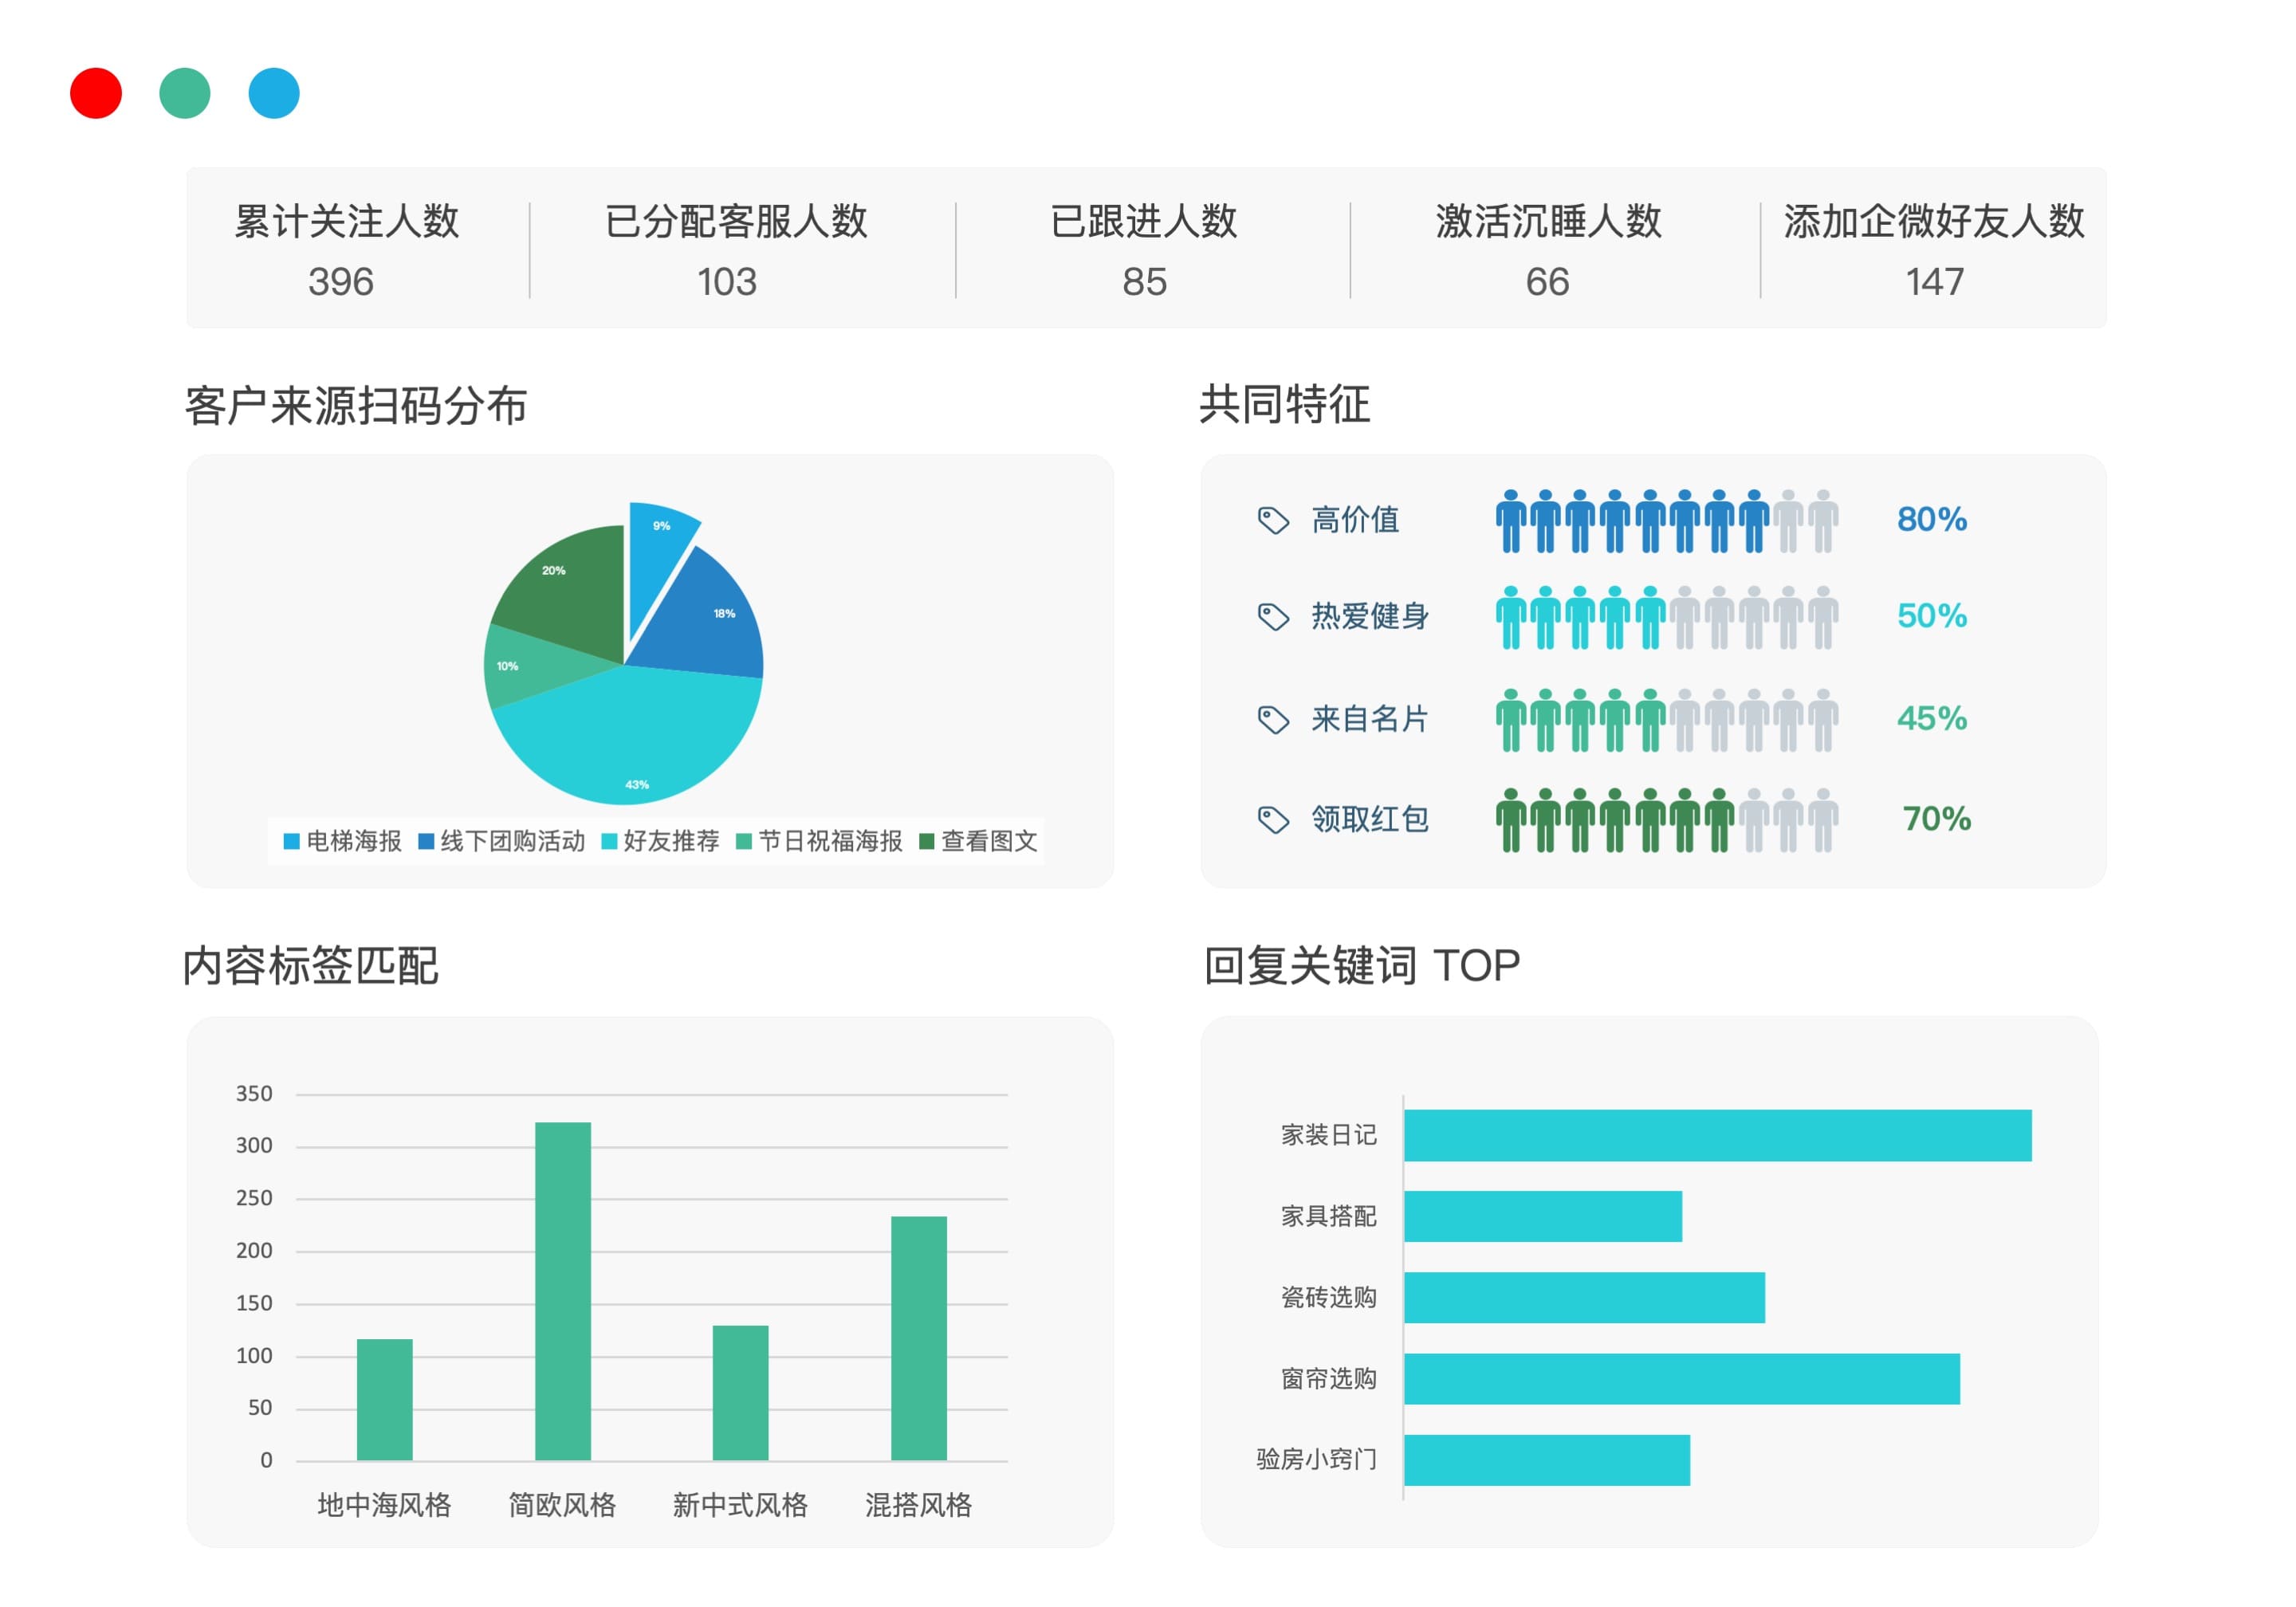Click the 已跟进人数 label
Screen dimensions: 2296x1607
coord(1144,221)
